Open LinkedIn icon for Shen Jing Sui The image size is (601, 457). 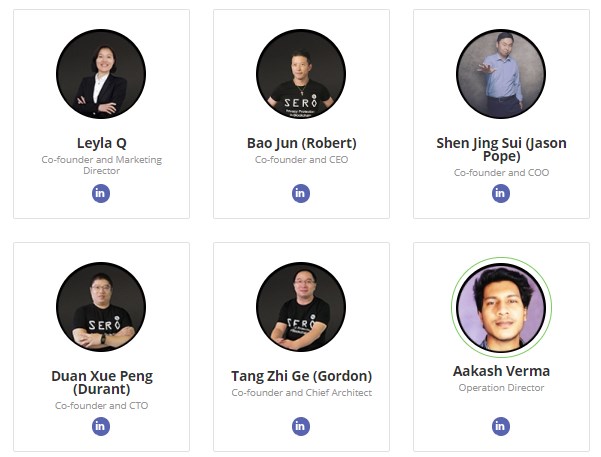pyautogui.click(x=501, y=193)
